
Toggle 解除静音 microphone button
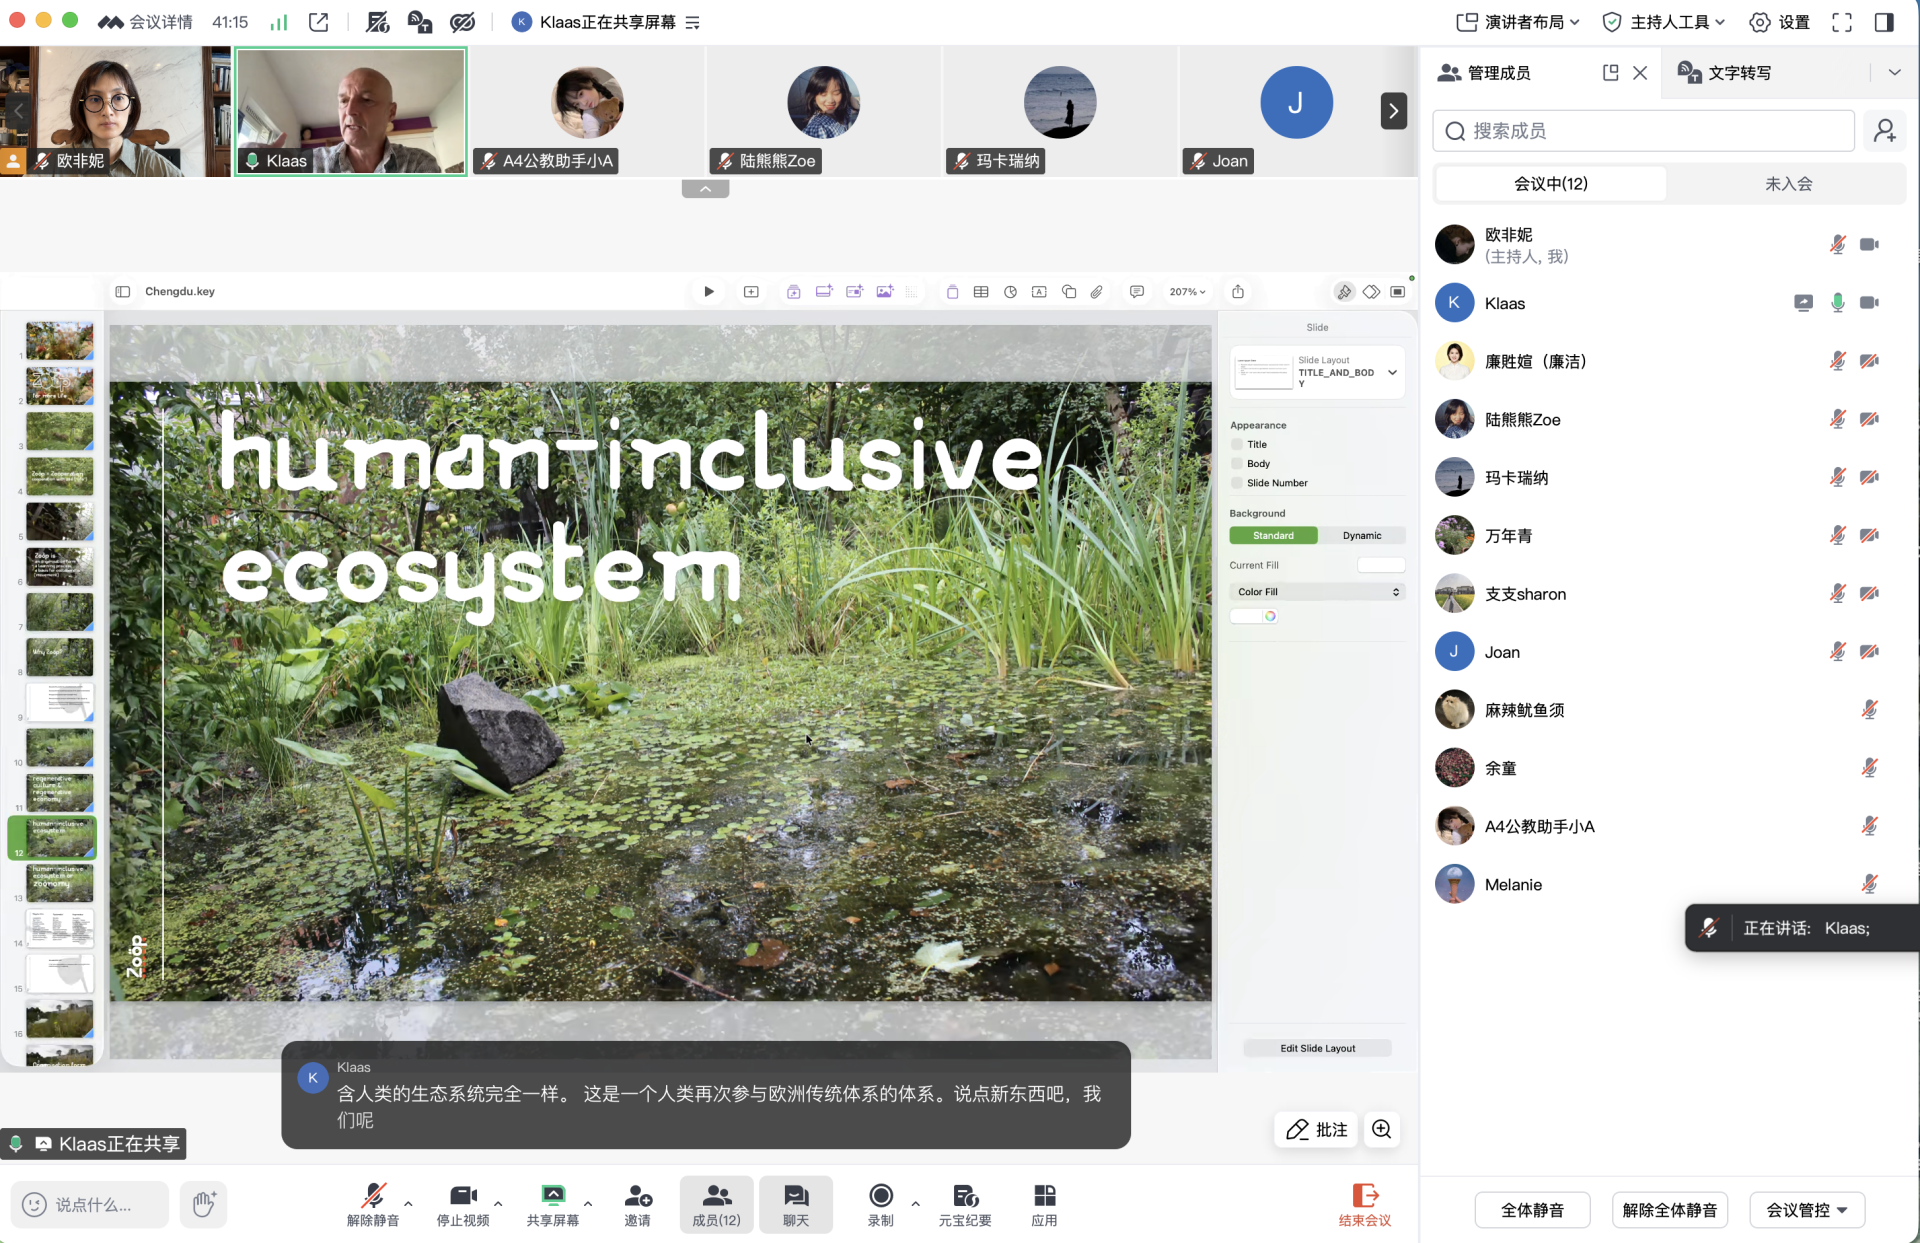click(x=373, y=1204)
